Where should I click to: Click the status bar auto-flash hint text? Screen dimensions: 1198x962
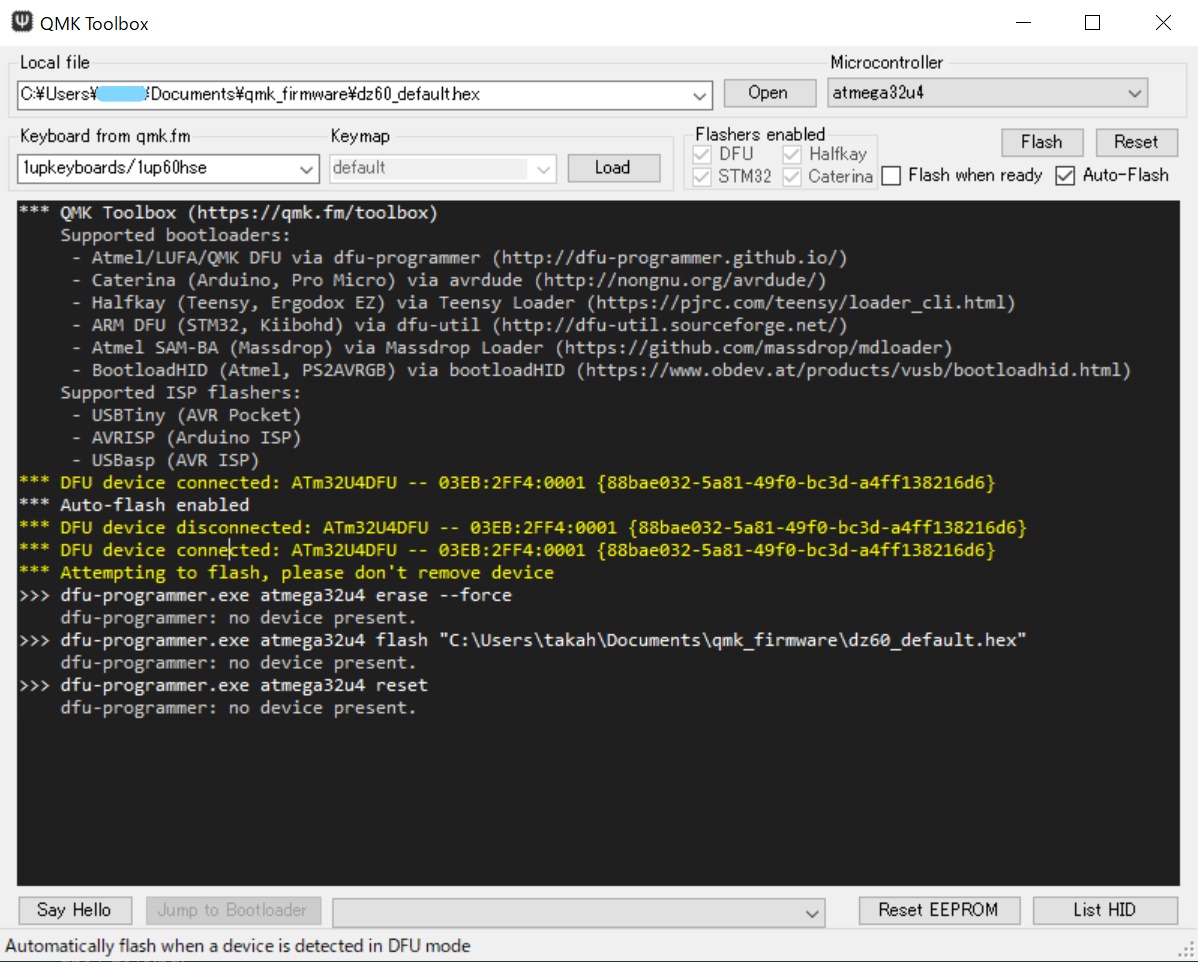click(x=238, y=946)
